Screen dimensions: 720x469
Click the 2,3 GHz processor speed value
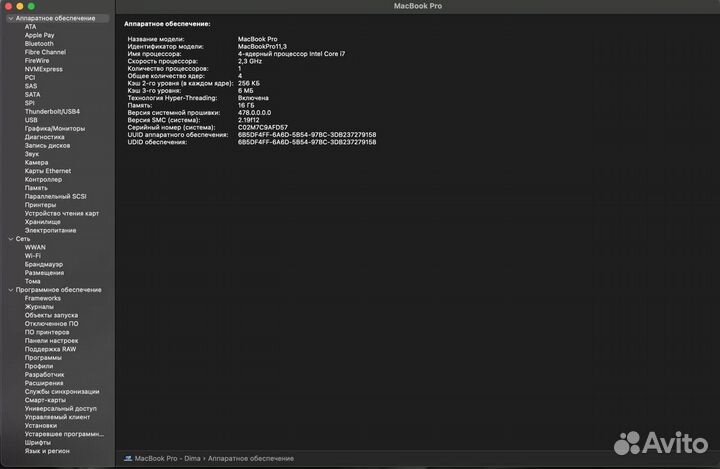pos(250,62)
